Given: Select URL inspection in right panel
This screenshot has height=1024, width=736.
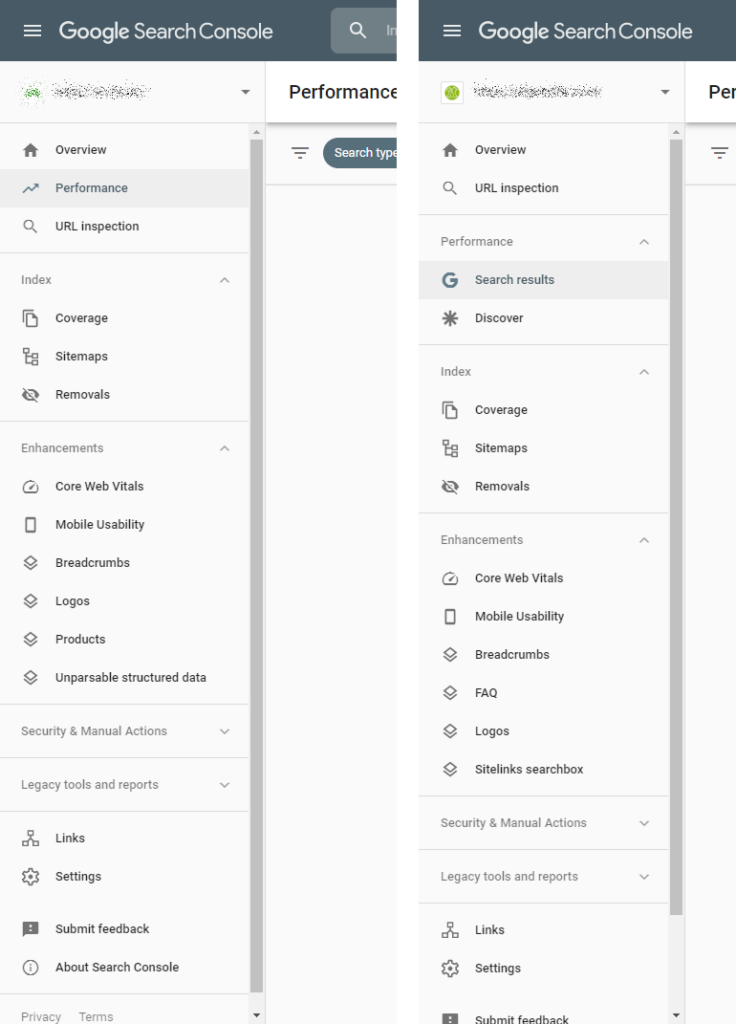Looking at the screenshot, I should coord(543,188).
